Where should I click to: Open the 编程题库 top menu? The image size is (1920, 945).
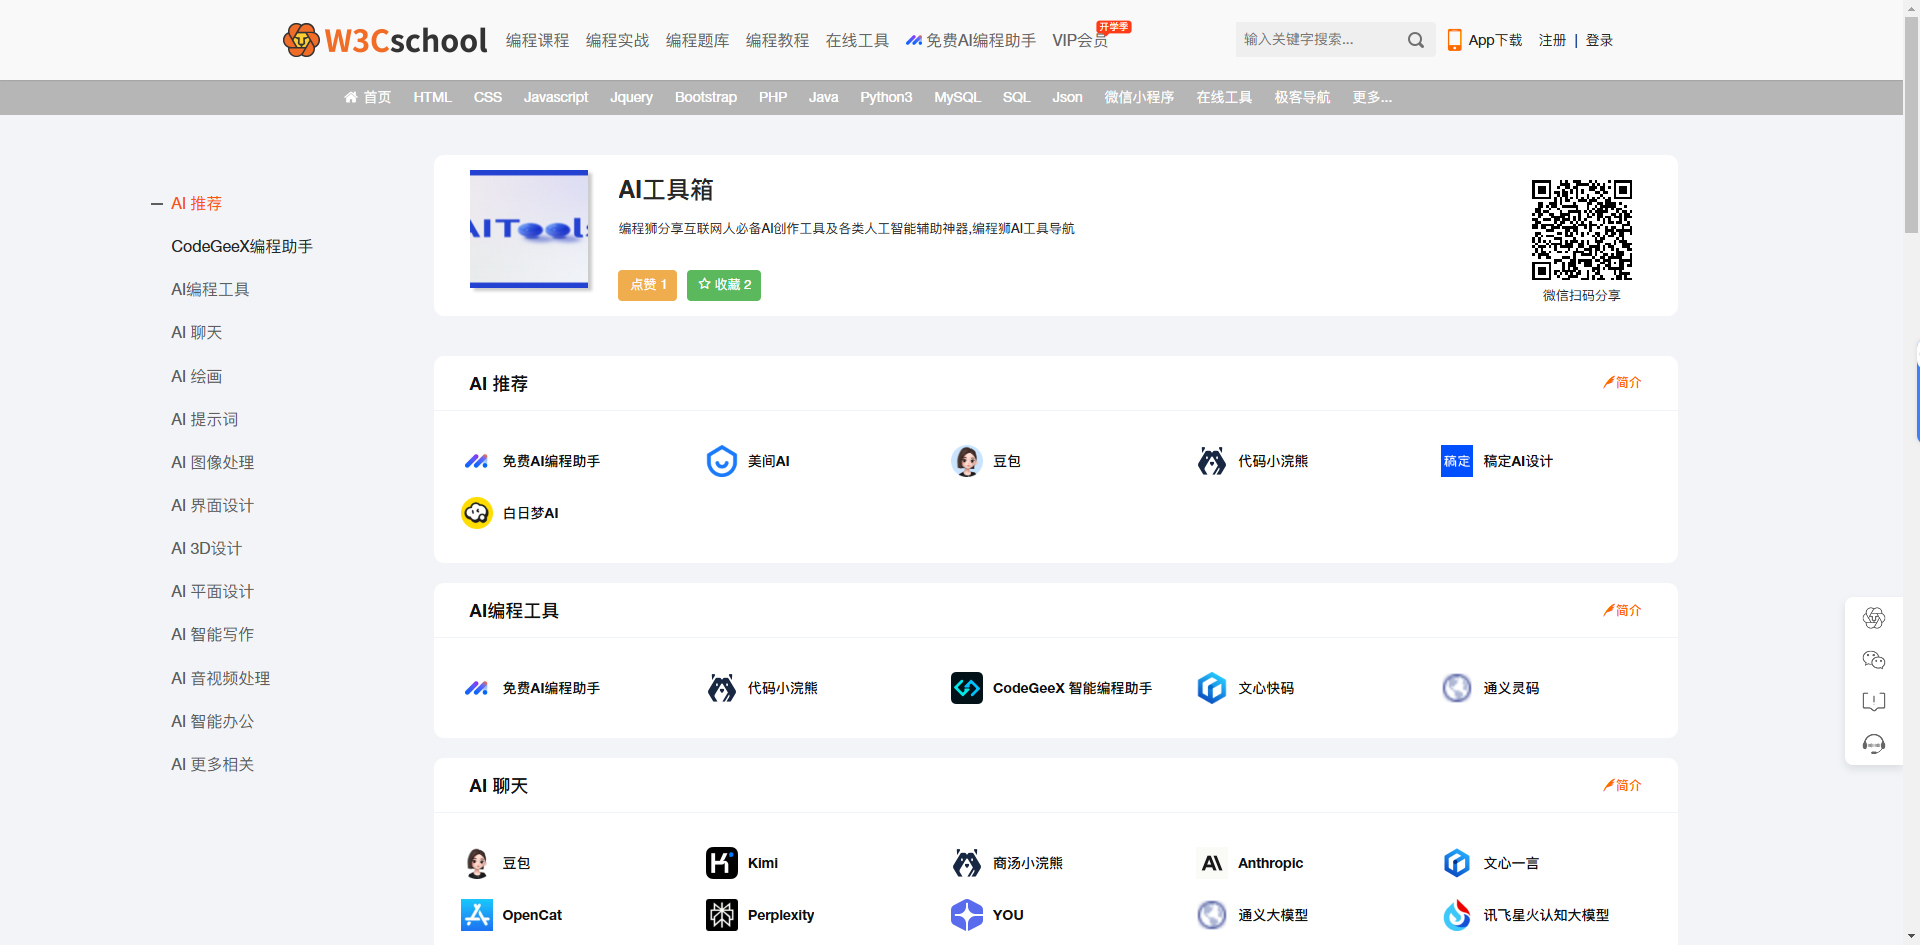pyautogui.click(x=697, y=40)
